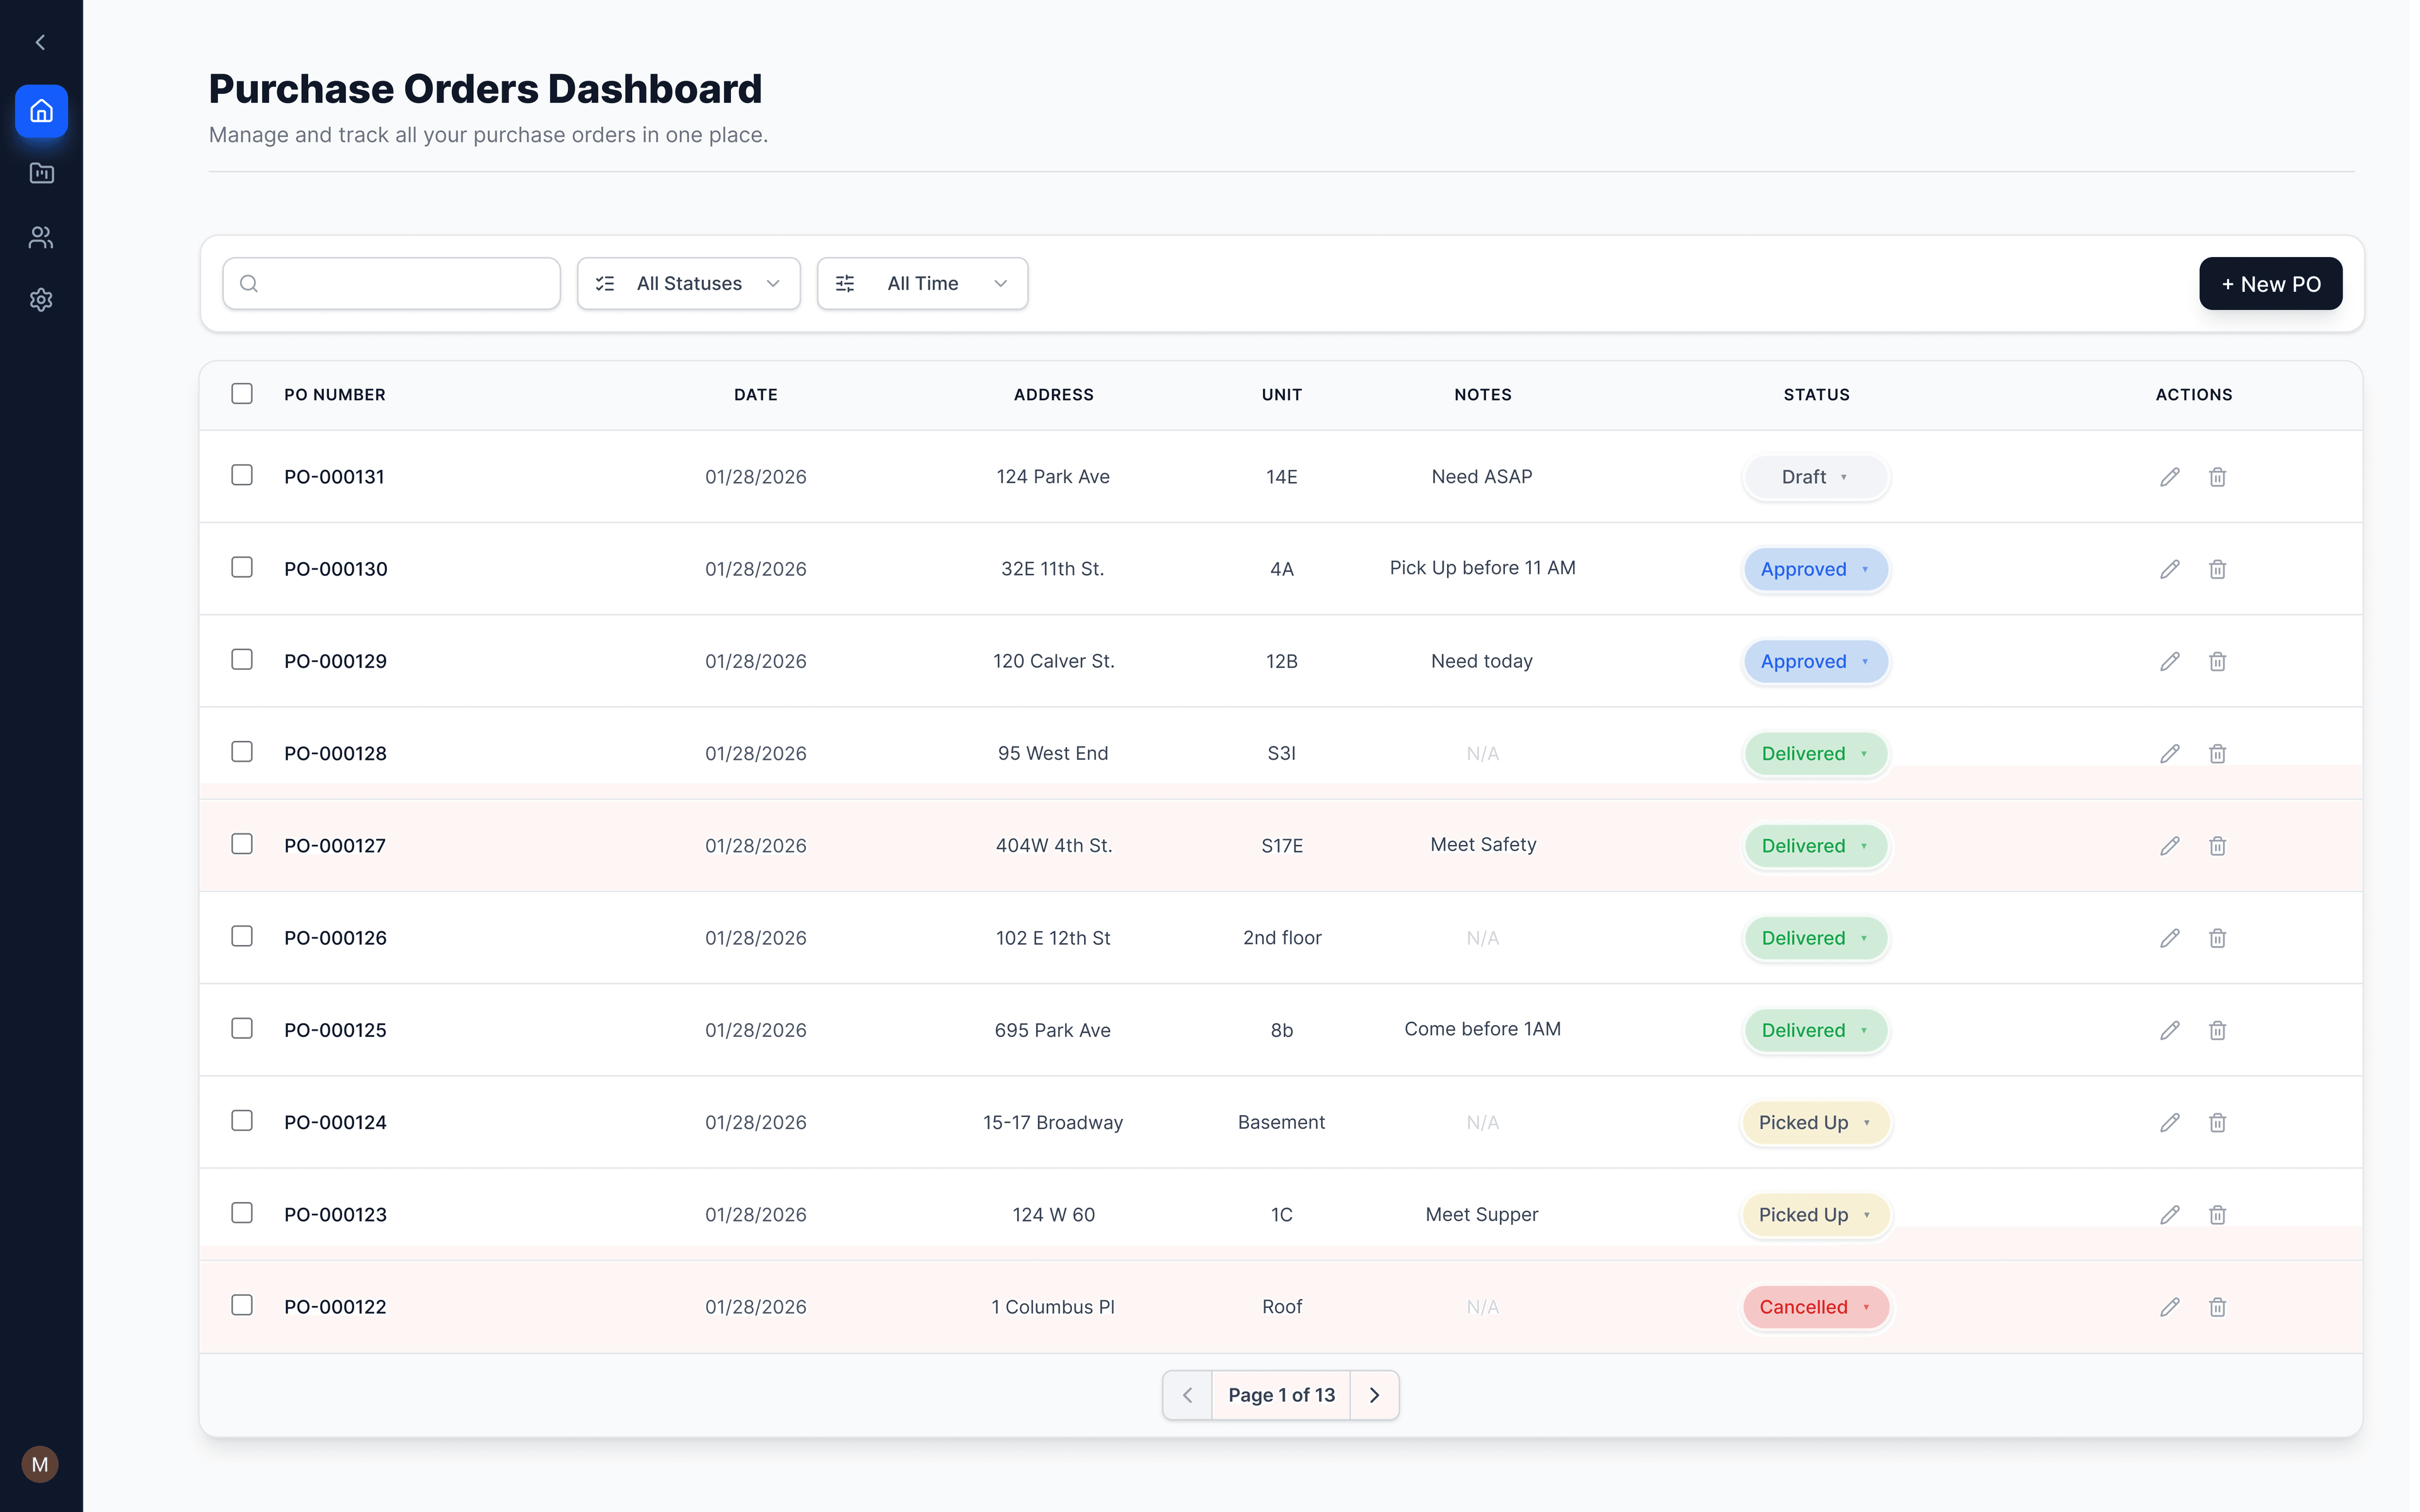Open the reports folder sidebar icon

coord(41,173)
